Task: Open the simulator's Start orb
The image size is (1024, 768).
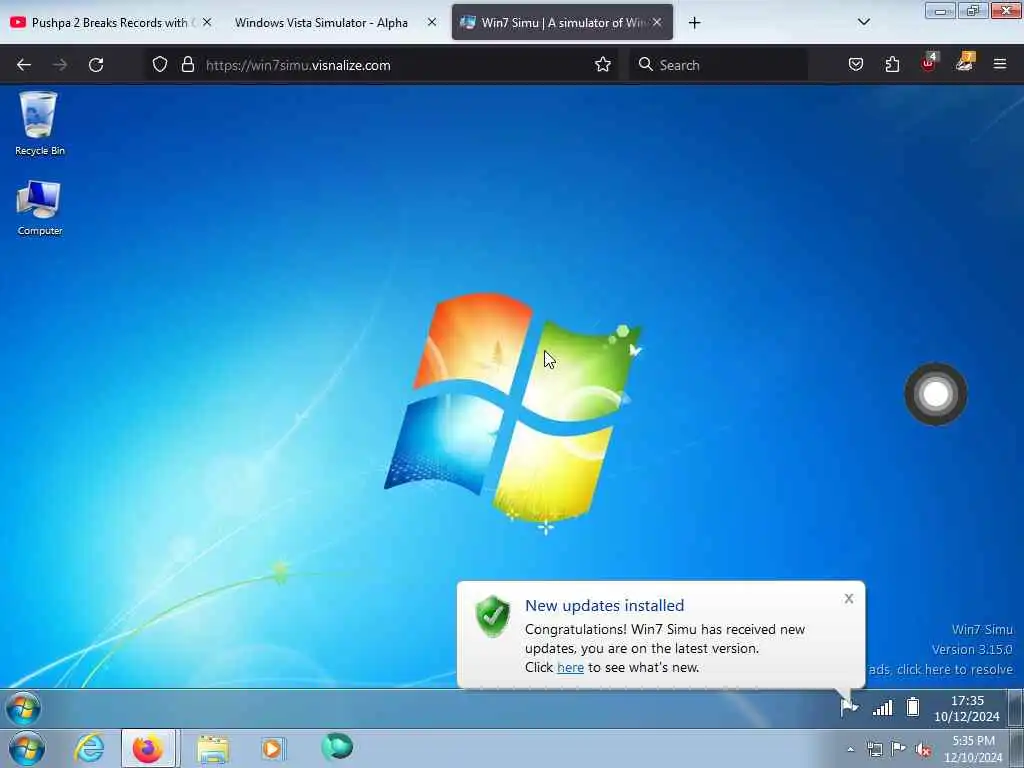Action: 23,708
